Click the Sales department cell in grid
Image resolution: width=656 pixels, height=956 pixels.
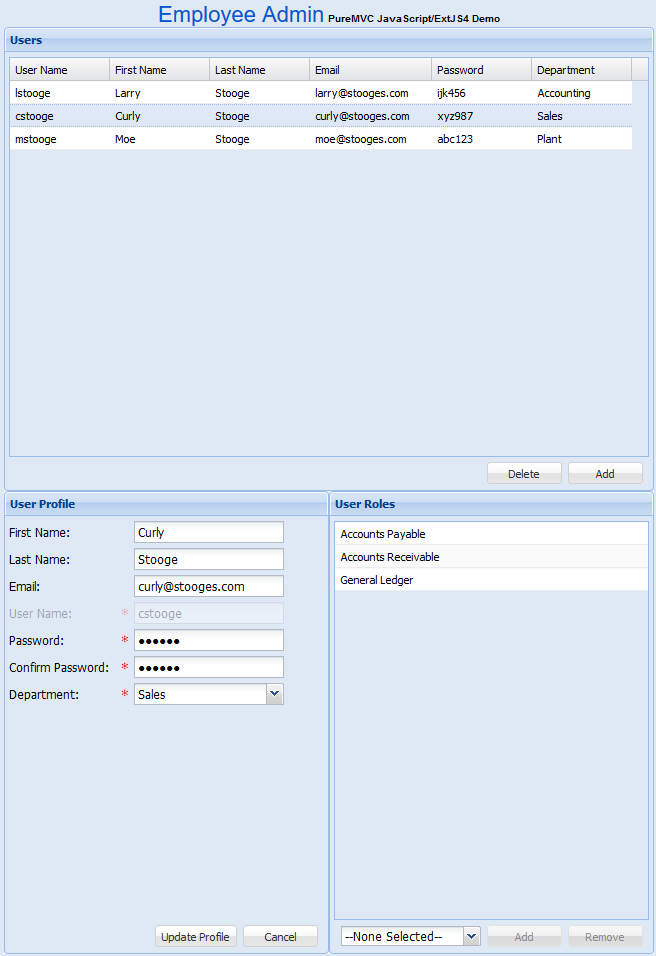click(x=581, y=116)
